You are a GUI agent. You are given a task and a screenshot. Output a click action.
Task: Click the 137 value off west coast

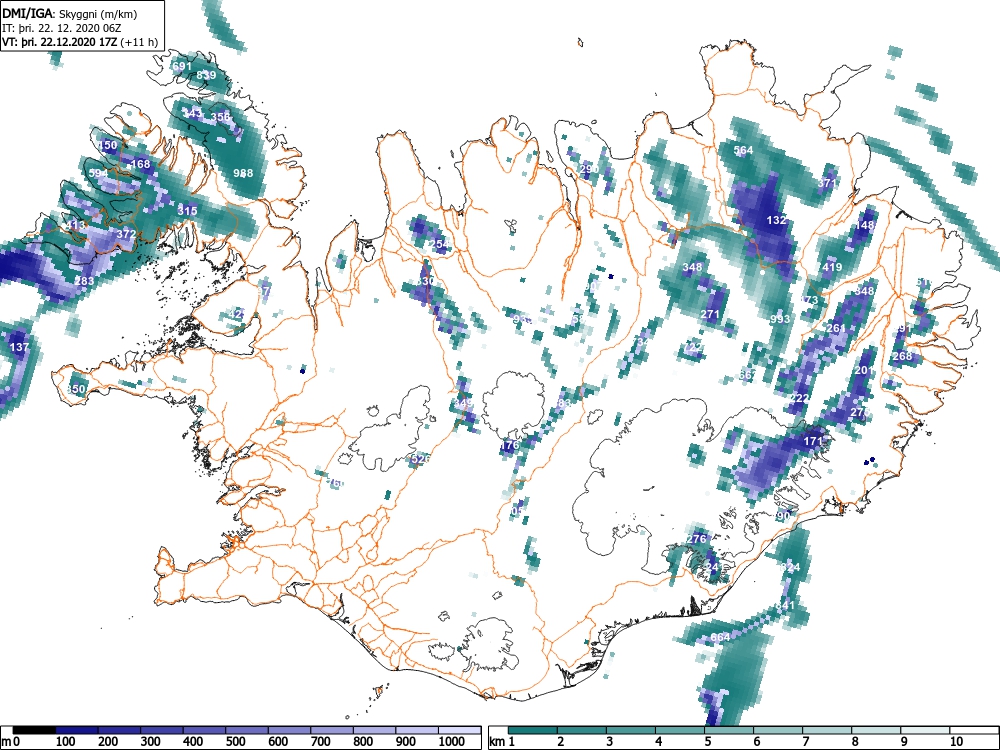pyautogui.click(x=20, y=347)
